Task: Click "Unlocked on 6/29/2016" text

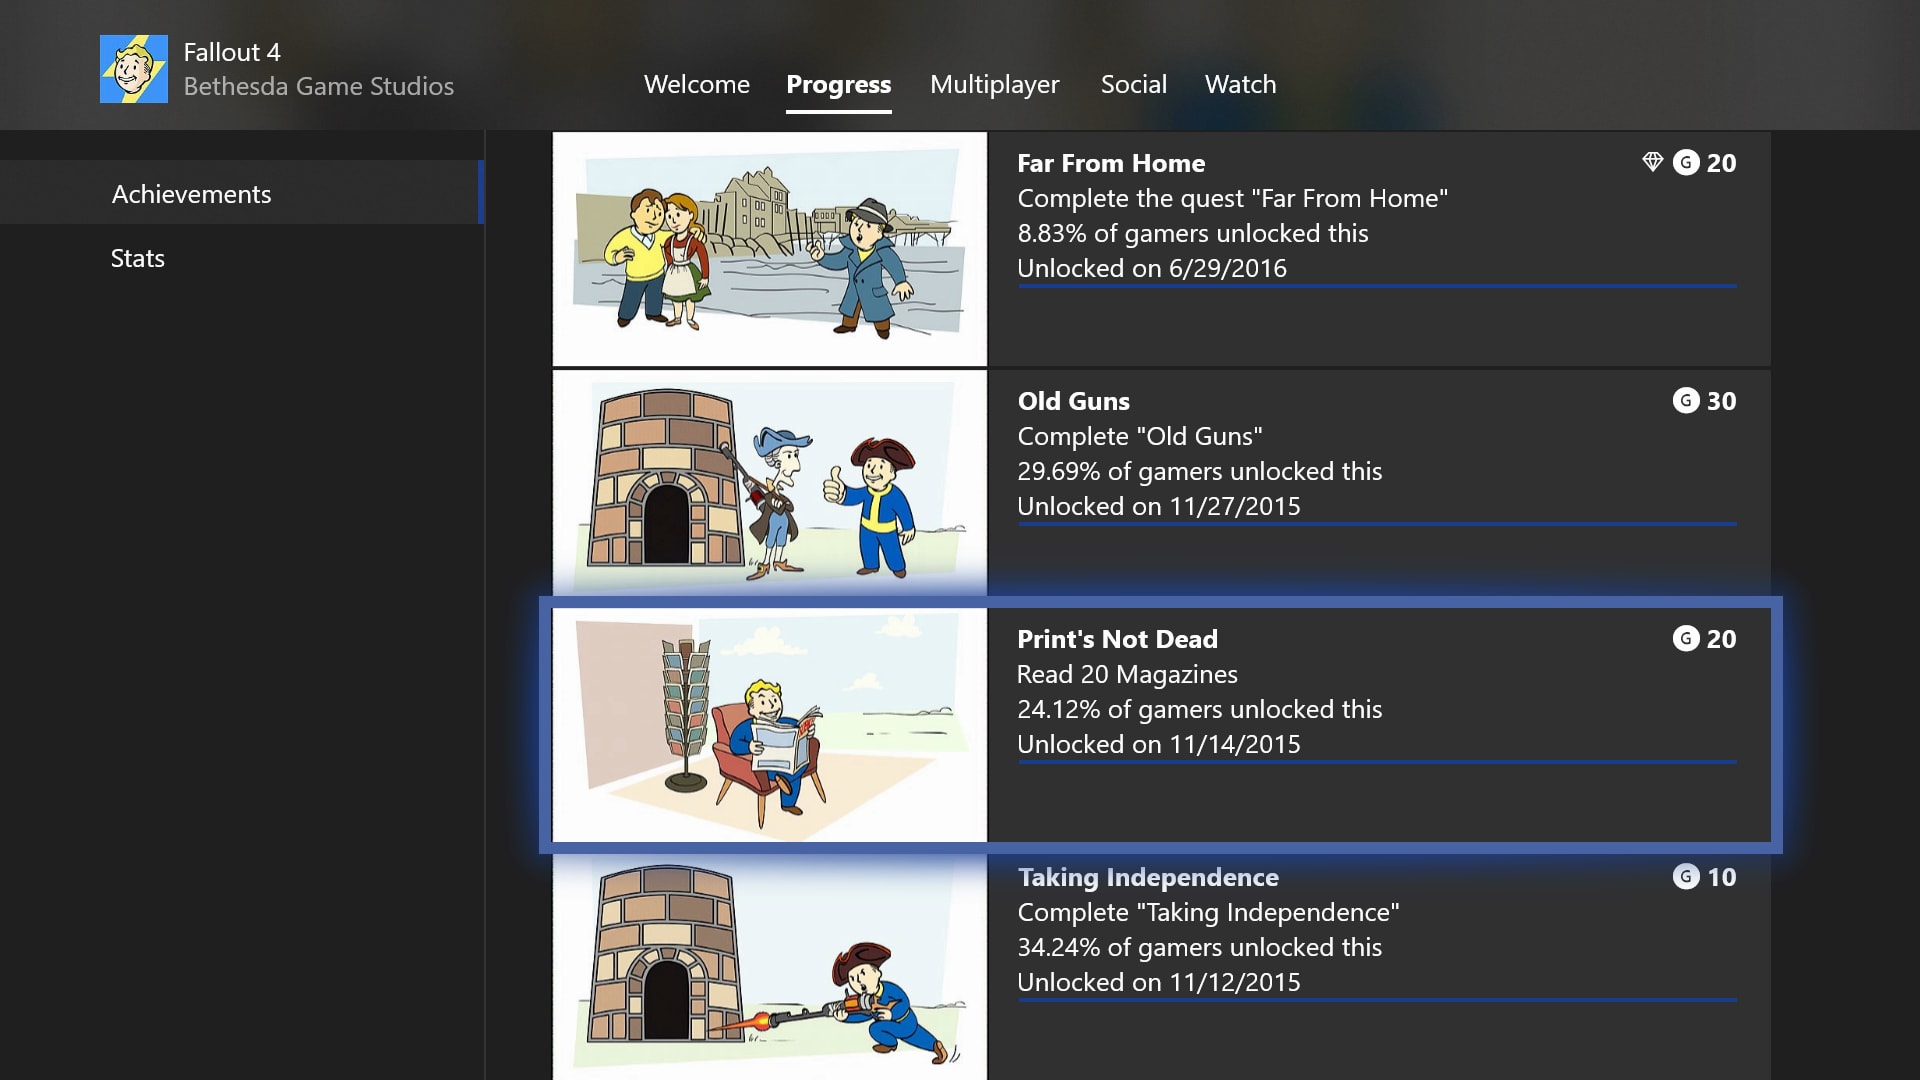Action: [x=1152, y=268]
